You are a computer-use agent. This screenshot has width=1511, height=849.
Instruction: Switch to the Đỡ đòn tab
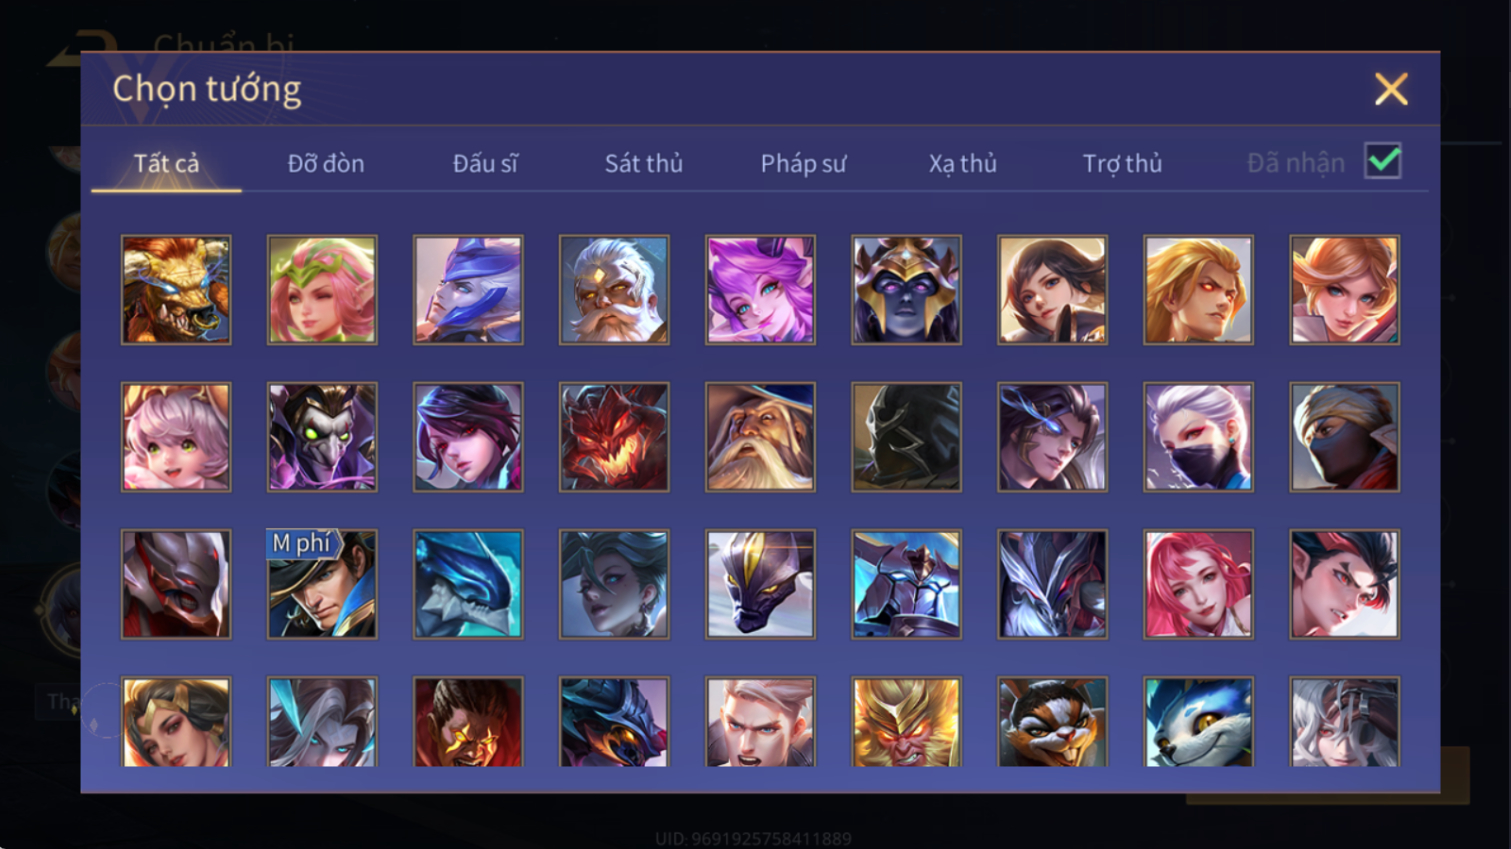pos(326,163)
